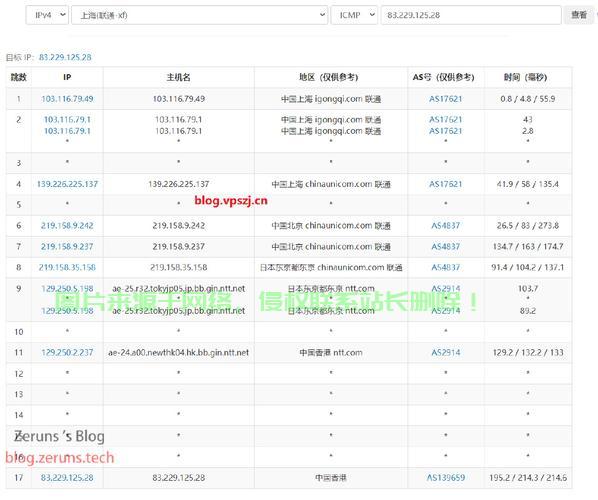Open the 上海(联通-xf) node dropdown

coord(199,15)
